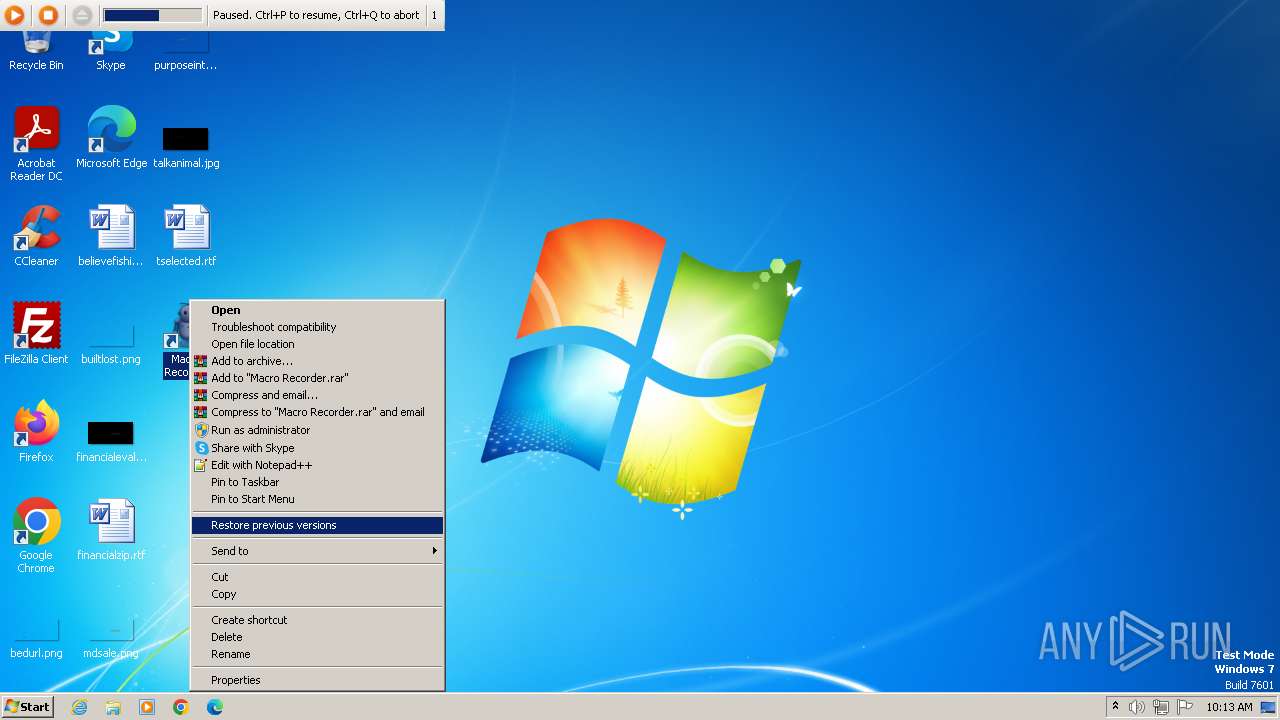Click the 'Paused. Ctrl+P to resume' status text
The width and height of the screenshot is (1280, 720).
[x=316, y=15]
